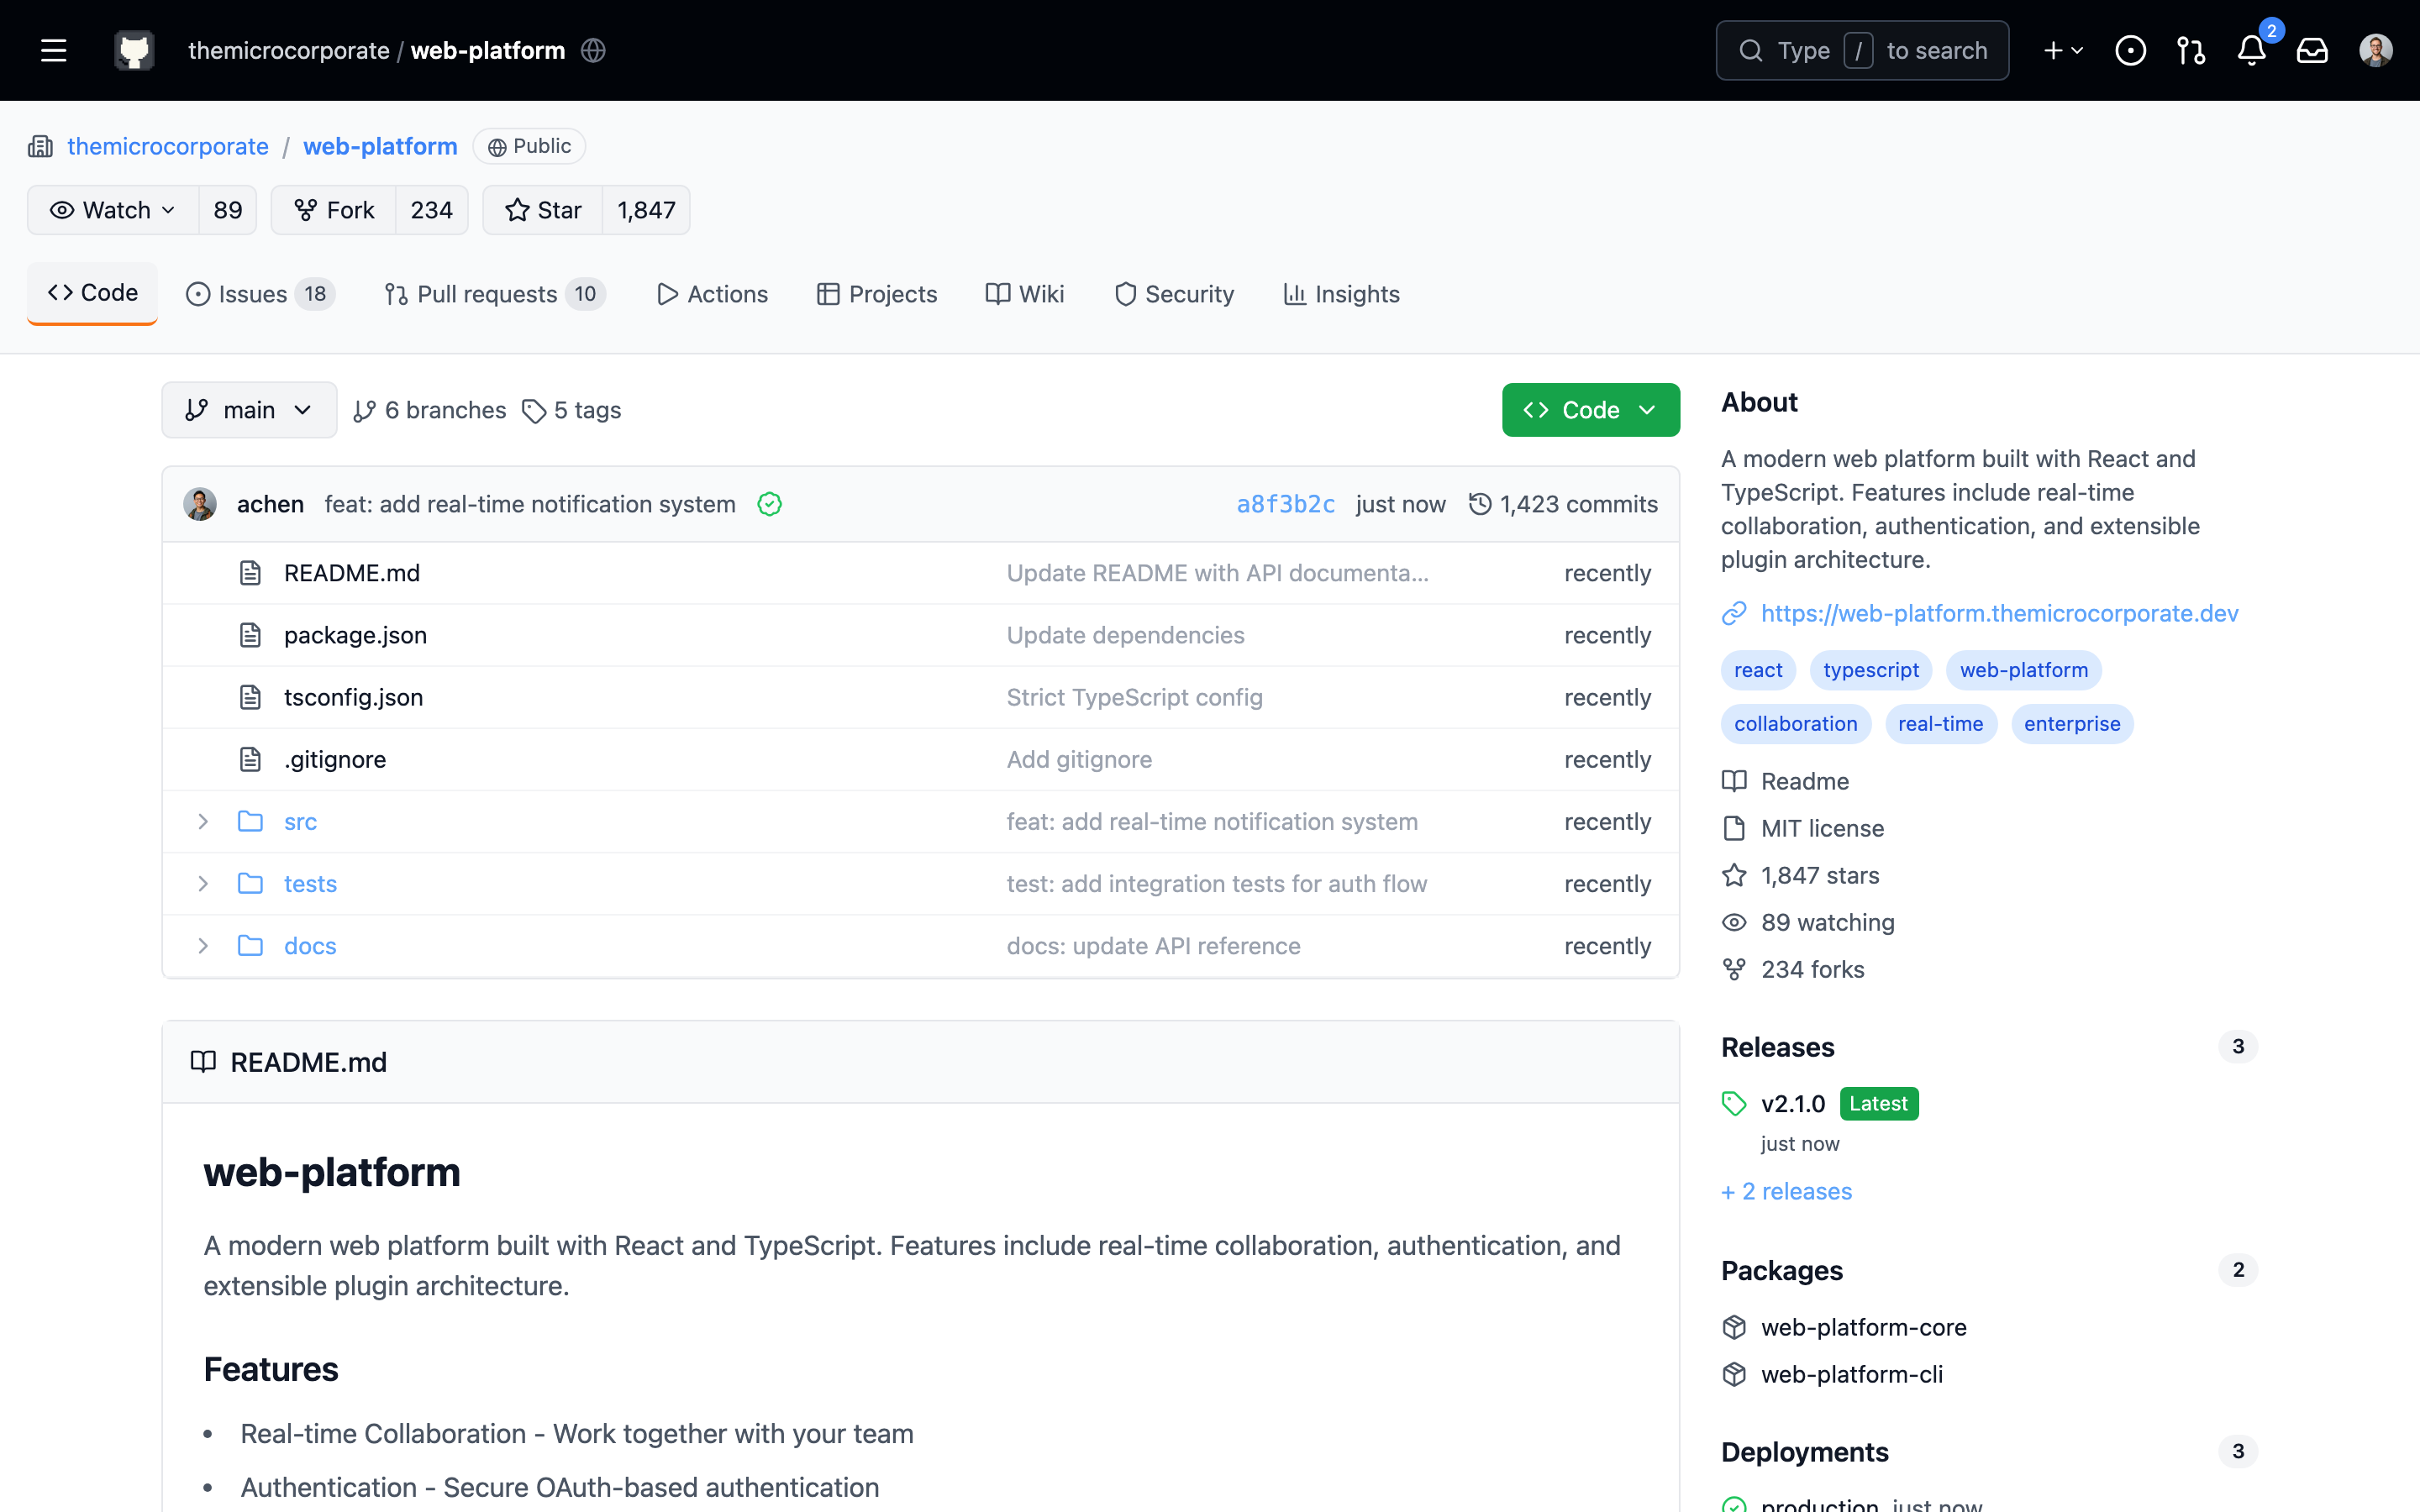Open the Projects tab

pyautogui.click(x=877, y=294)
